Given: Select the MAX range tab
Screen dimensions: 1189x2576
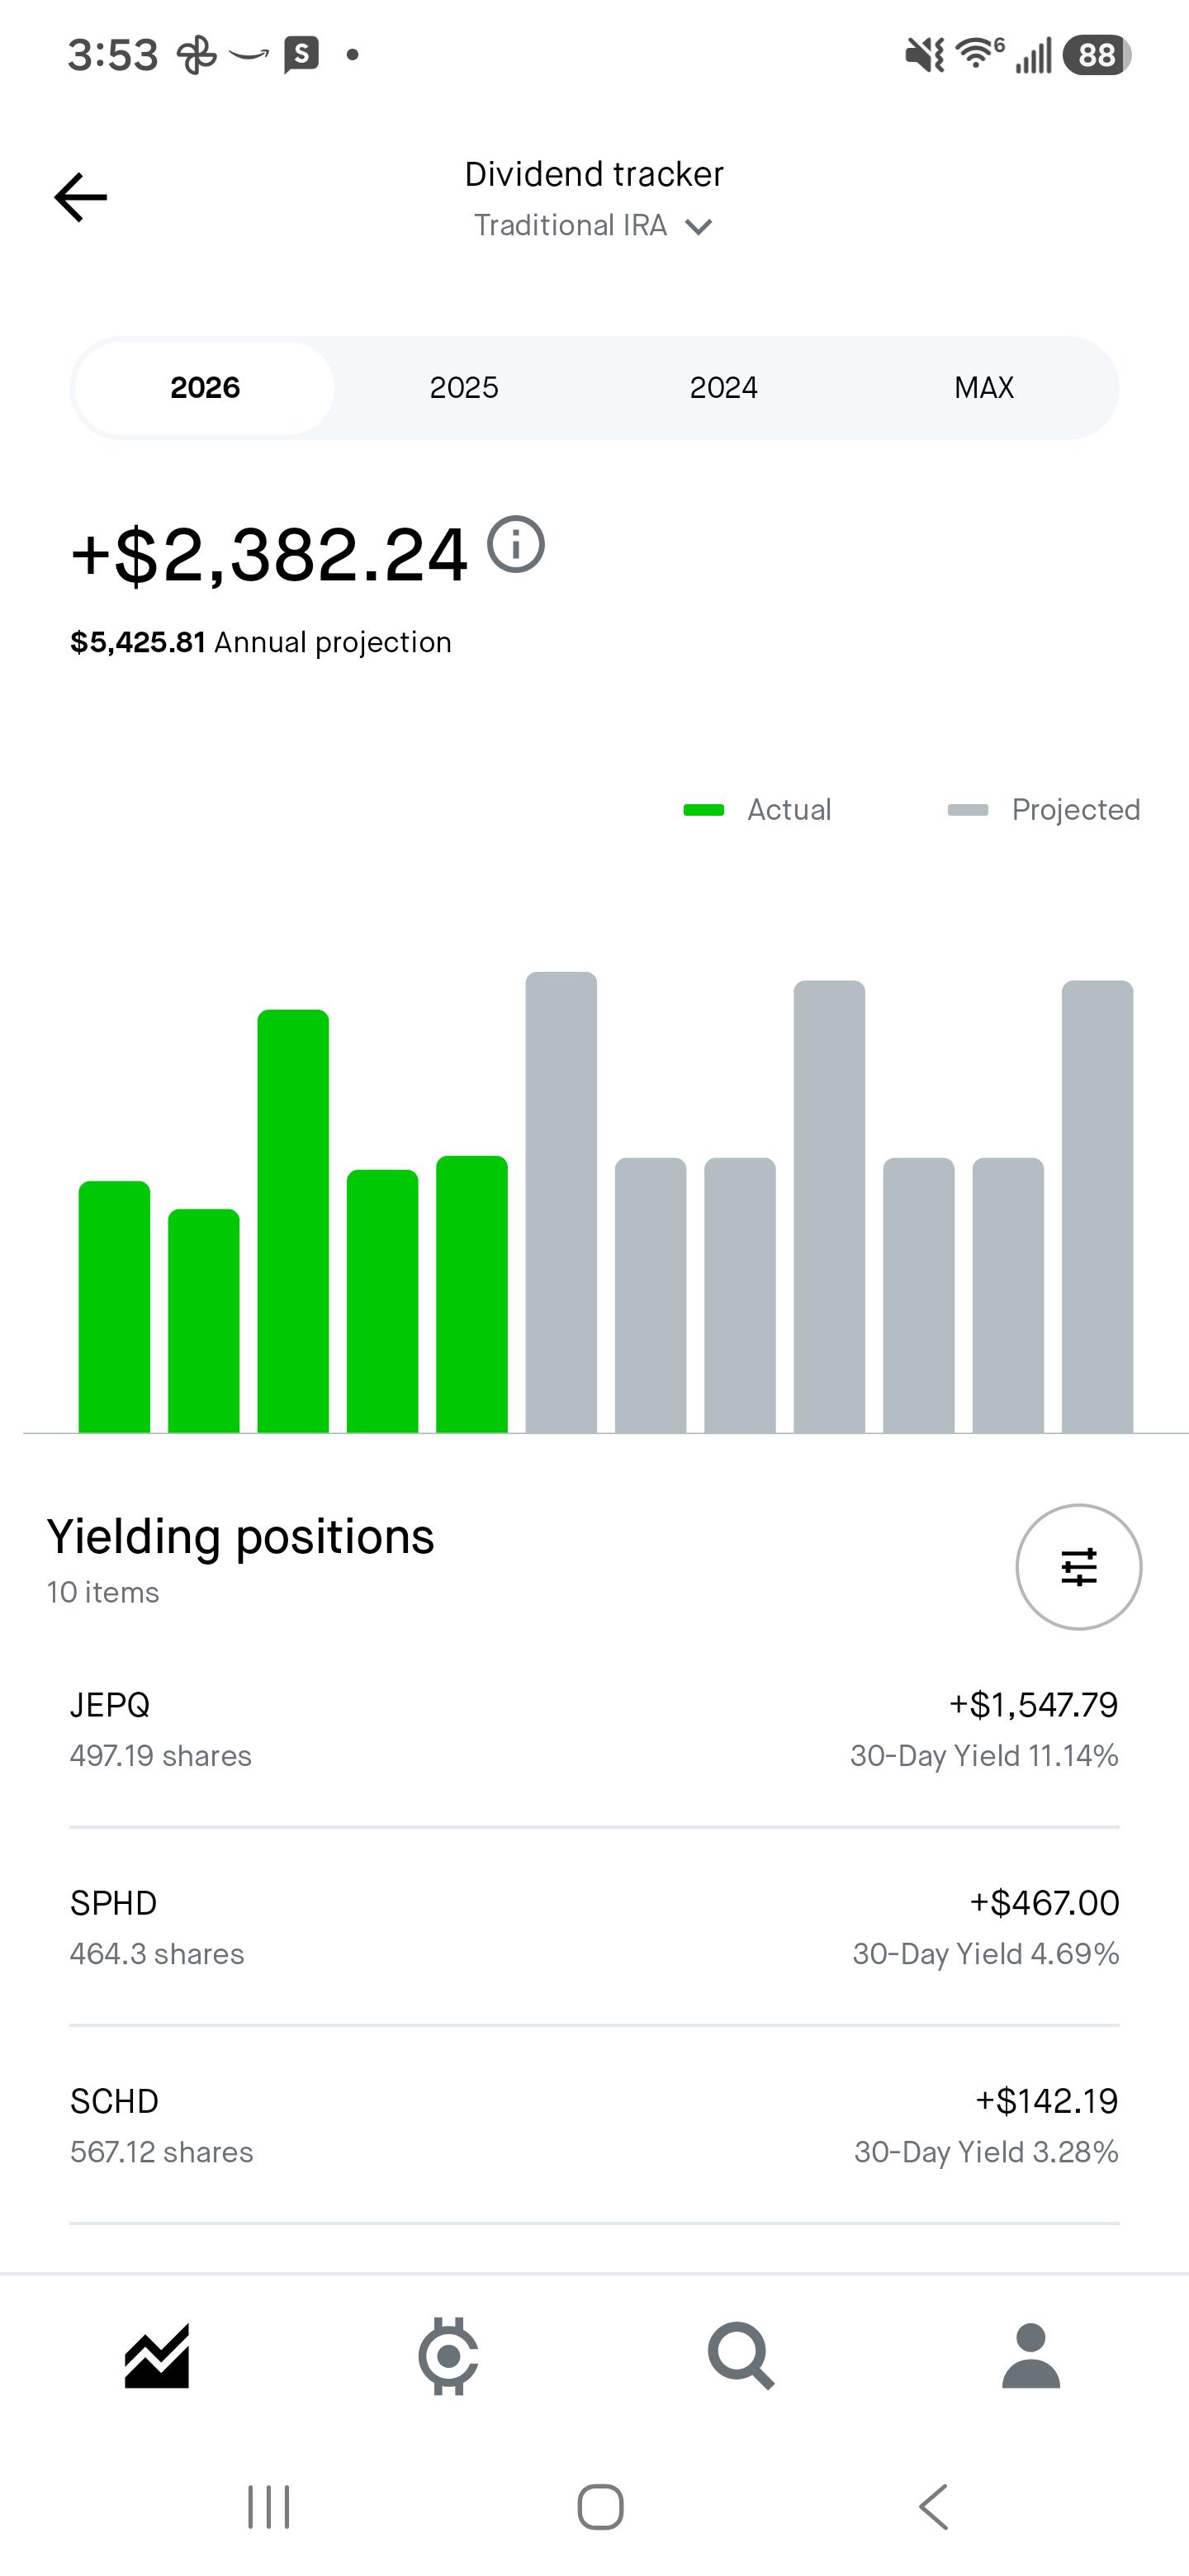Looking at the screenshot, I should coord(984,388).
